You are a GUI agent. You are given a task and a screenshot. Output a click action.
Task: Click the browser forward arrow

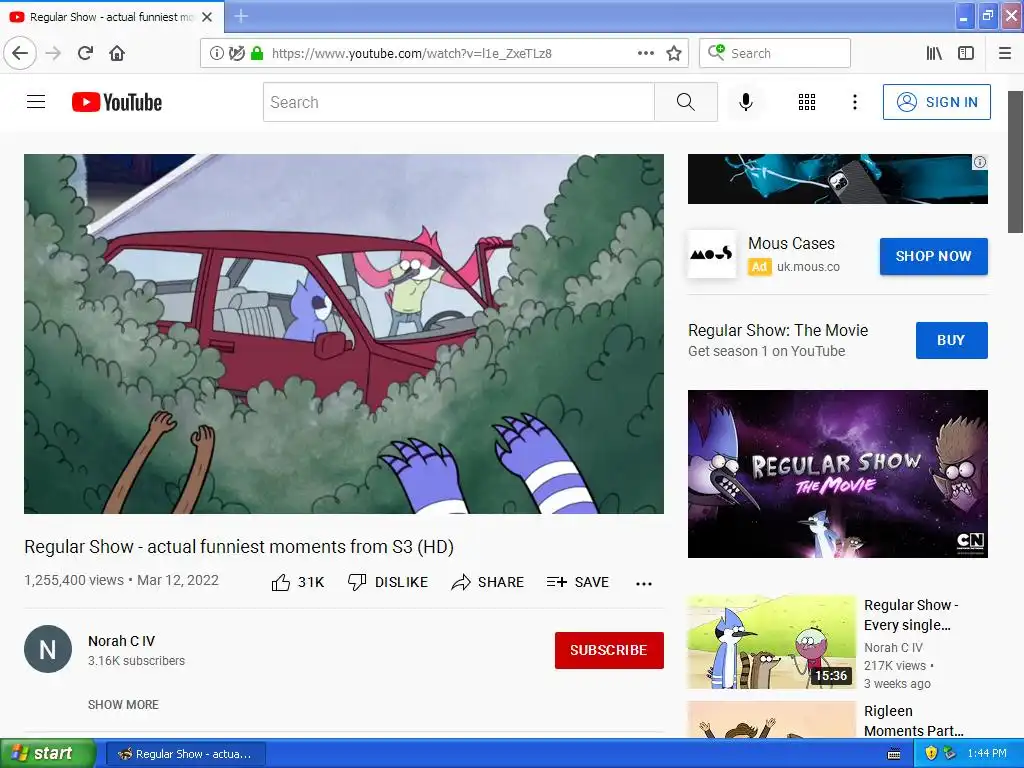pos(54,53)
